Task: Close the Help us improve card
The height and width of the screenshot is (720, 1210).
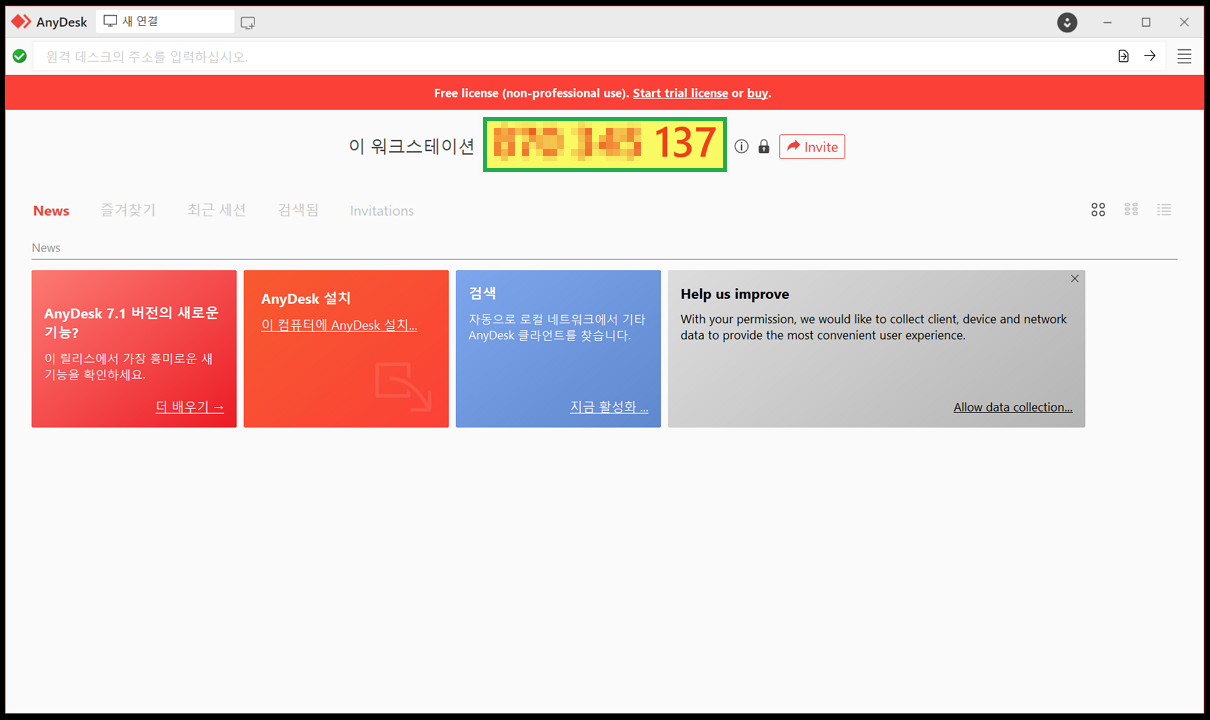Action: [1075, 279]
